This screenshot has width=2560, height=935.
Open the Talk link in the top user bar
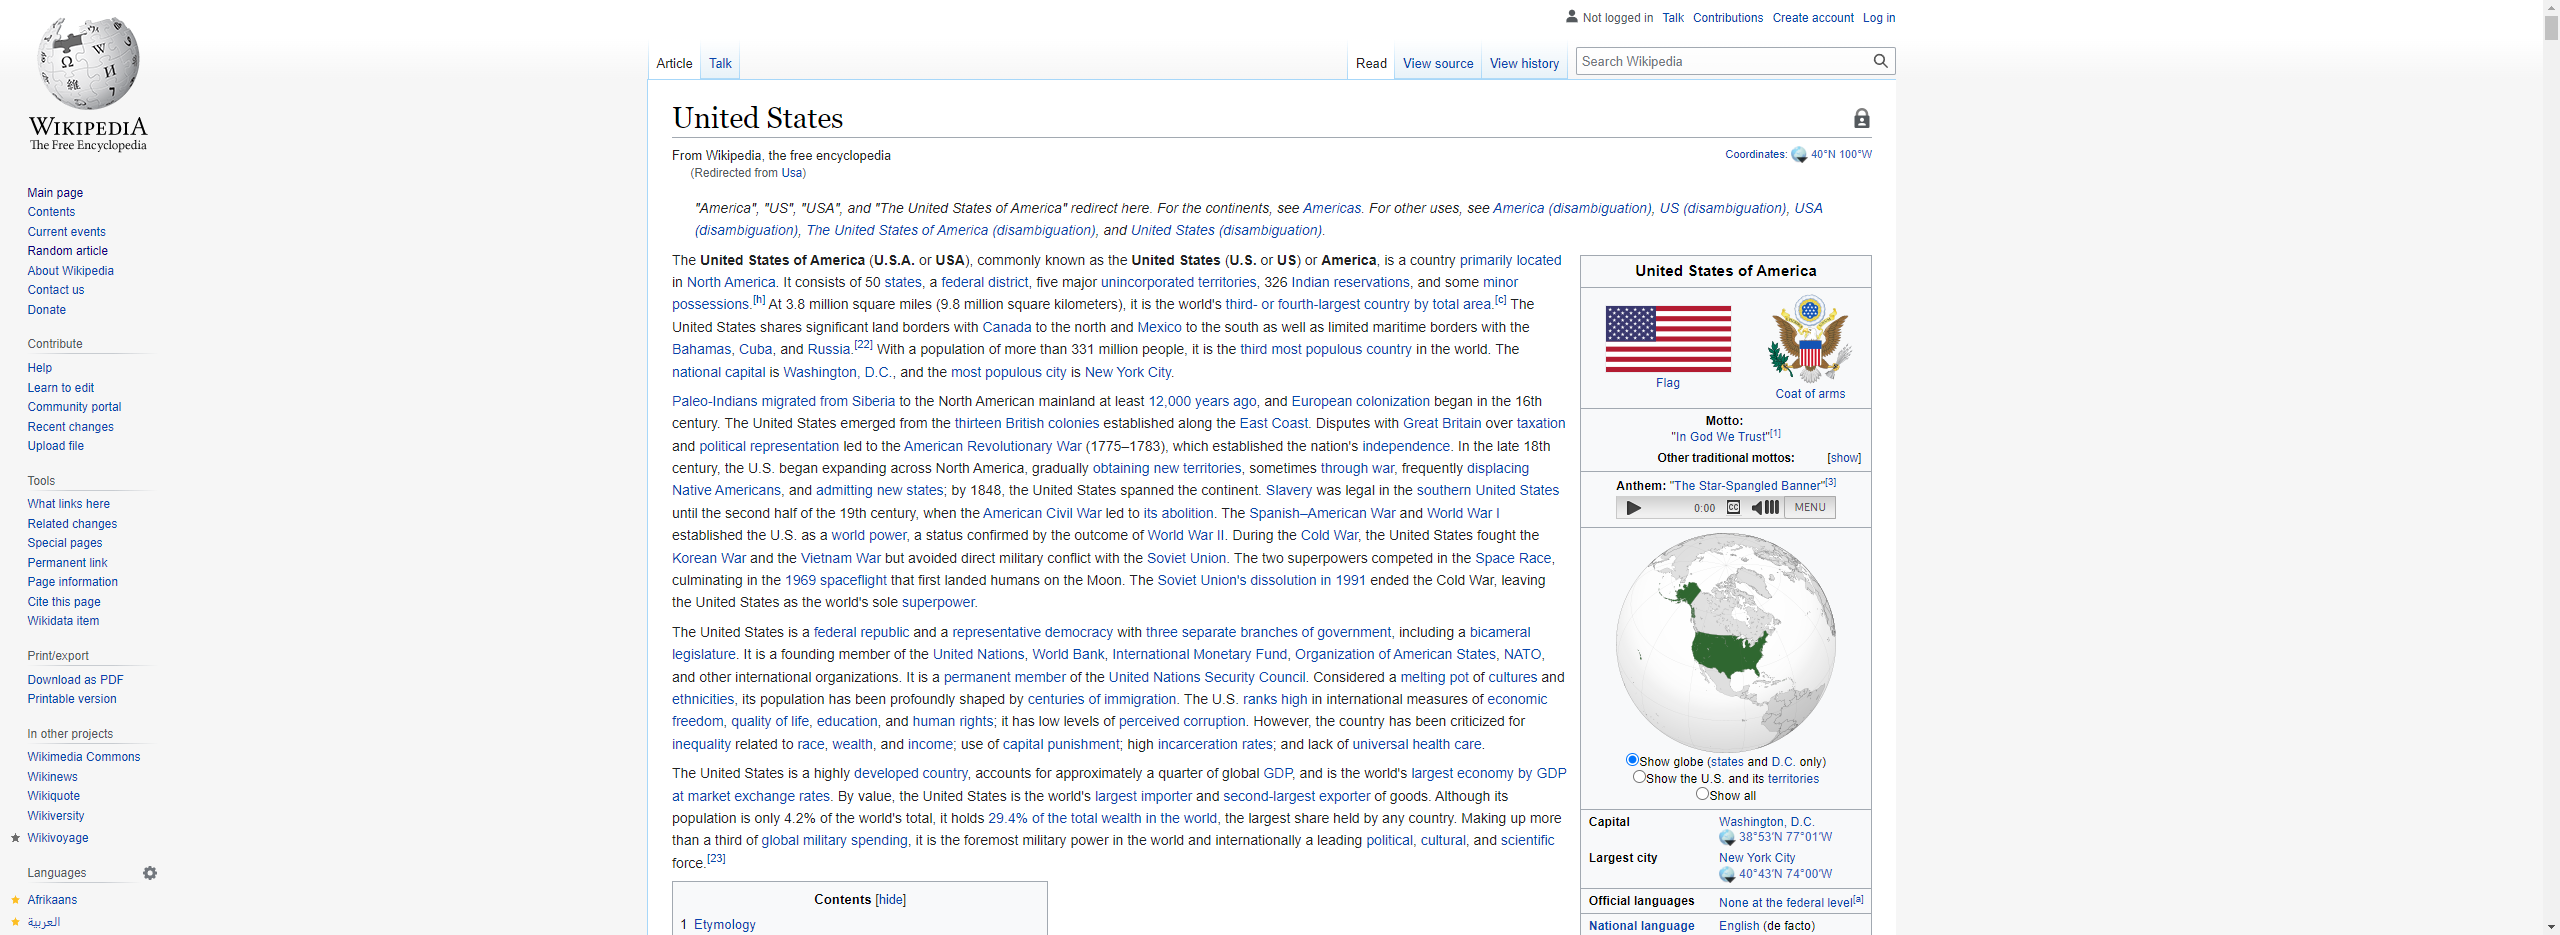[x=1673, y=18]
